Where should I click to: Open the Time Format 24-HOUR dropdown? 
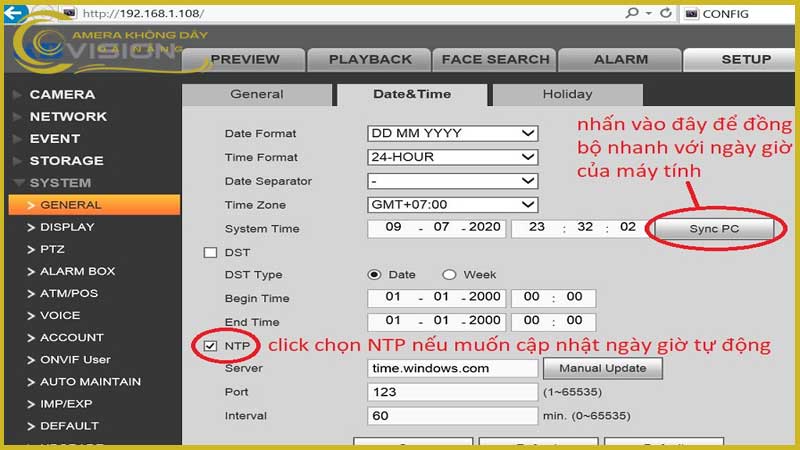[x=453, y=157]
